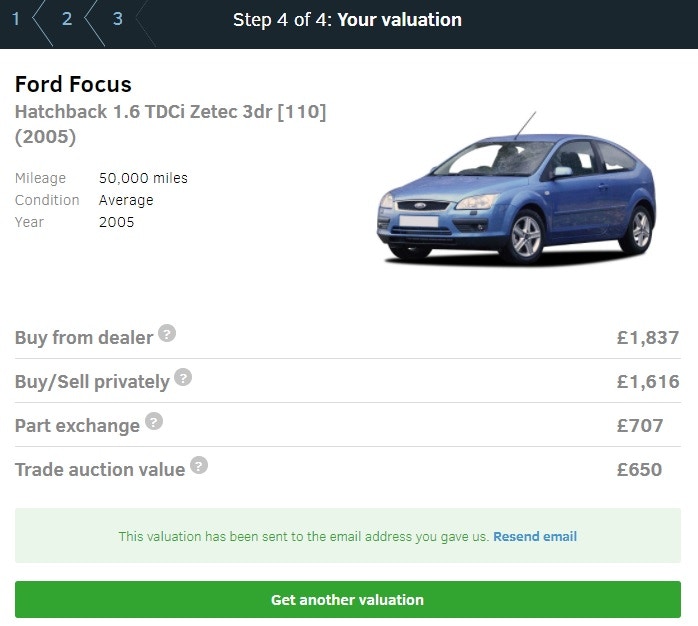698x626 pixels.
Task: Show help for Trade auction value
Action: (x=199, y=466)
